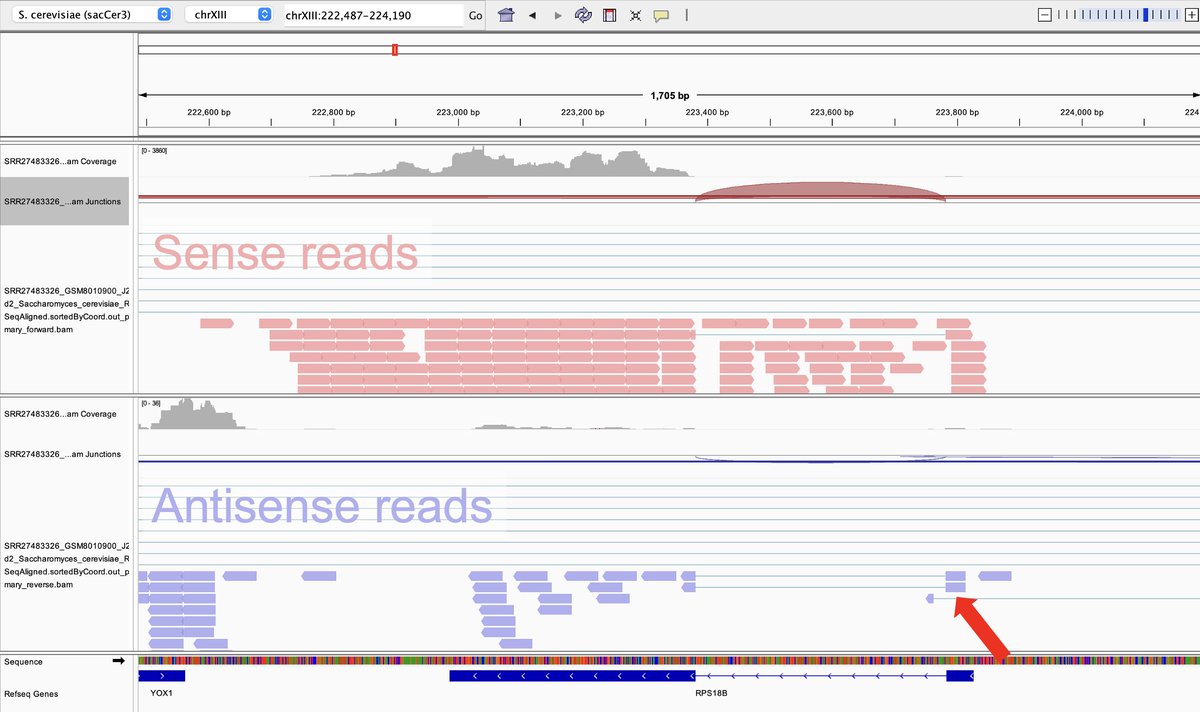
Task: Select the mary_reverse.bam alignment track name
Action: click(66, 564)
